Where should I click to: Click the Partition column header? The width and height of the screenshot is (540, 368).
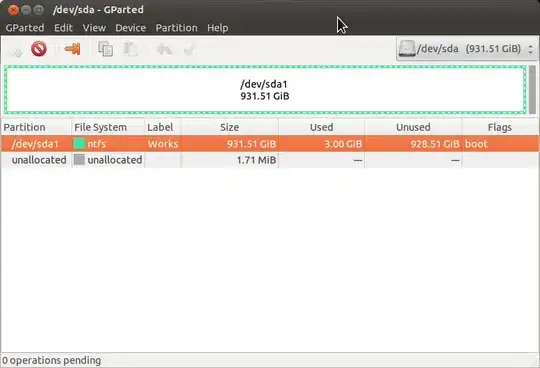pos(36,127)
